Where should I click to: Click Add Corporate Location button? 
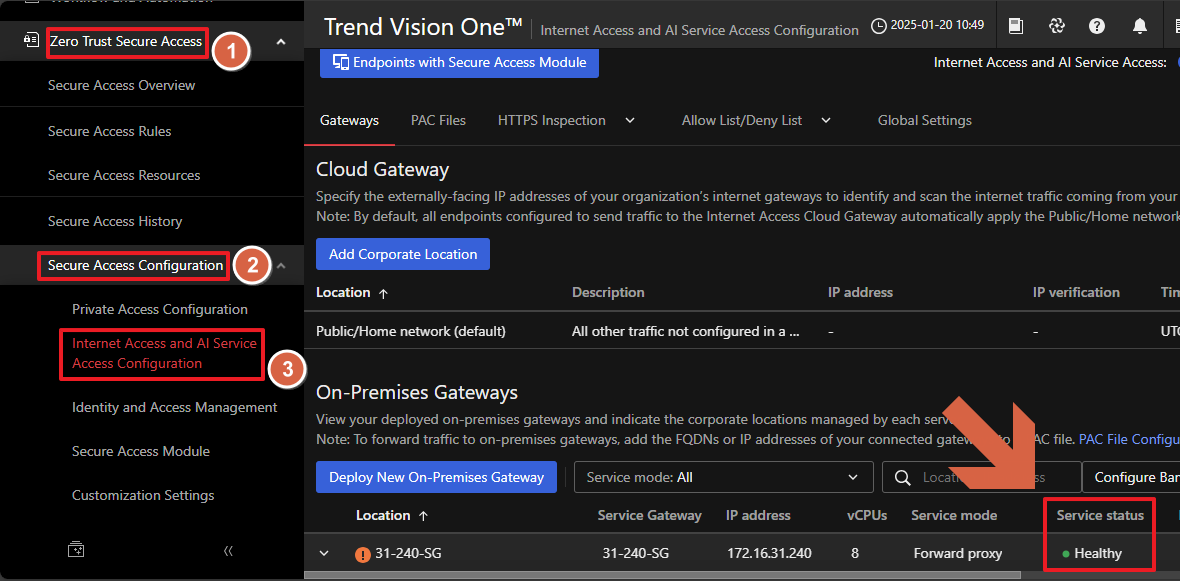coord(403,254)
